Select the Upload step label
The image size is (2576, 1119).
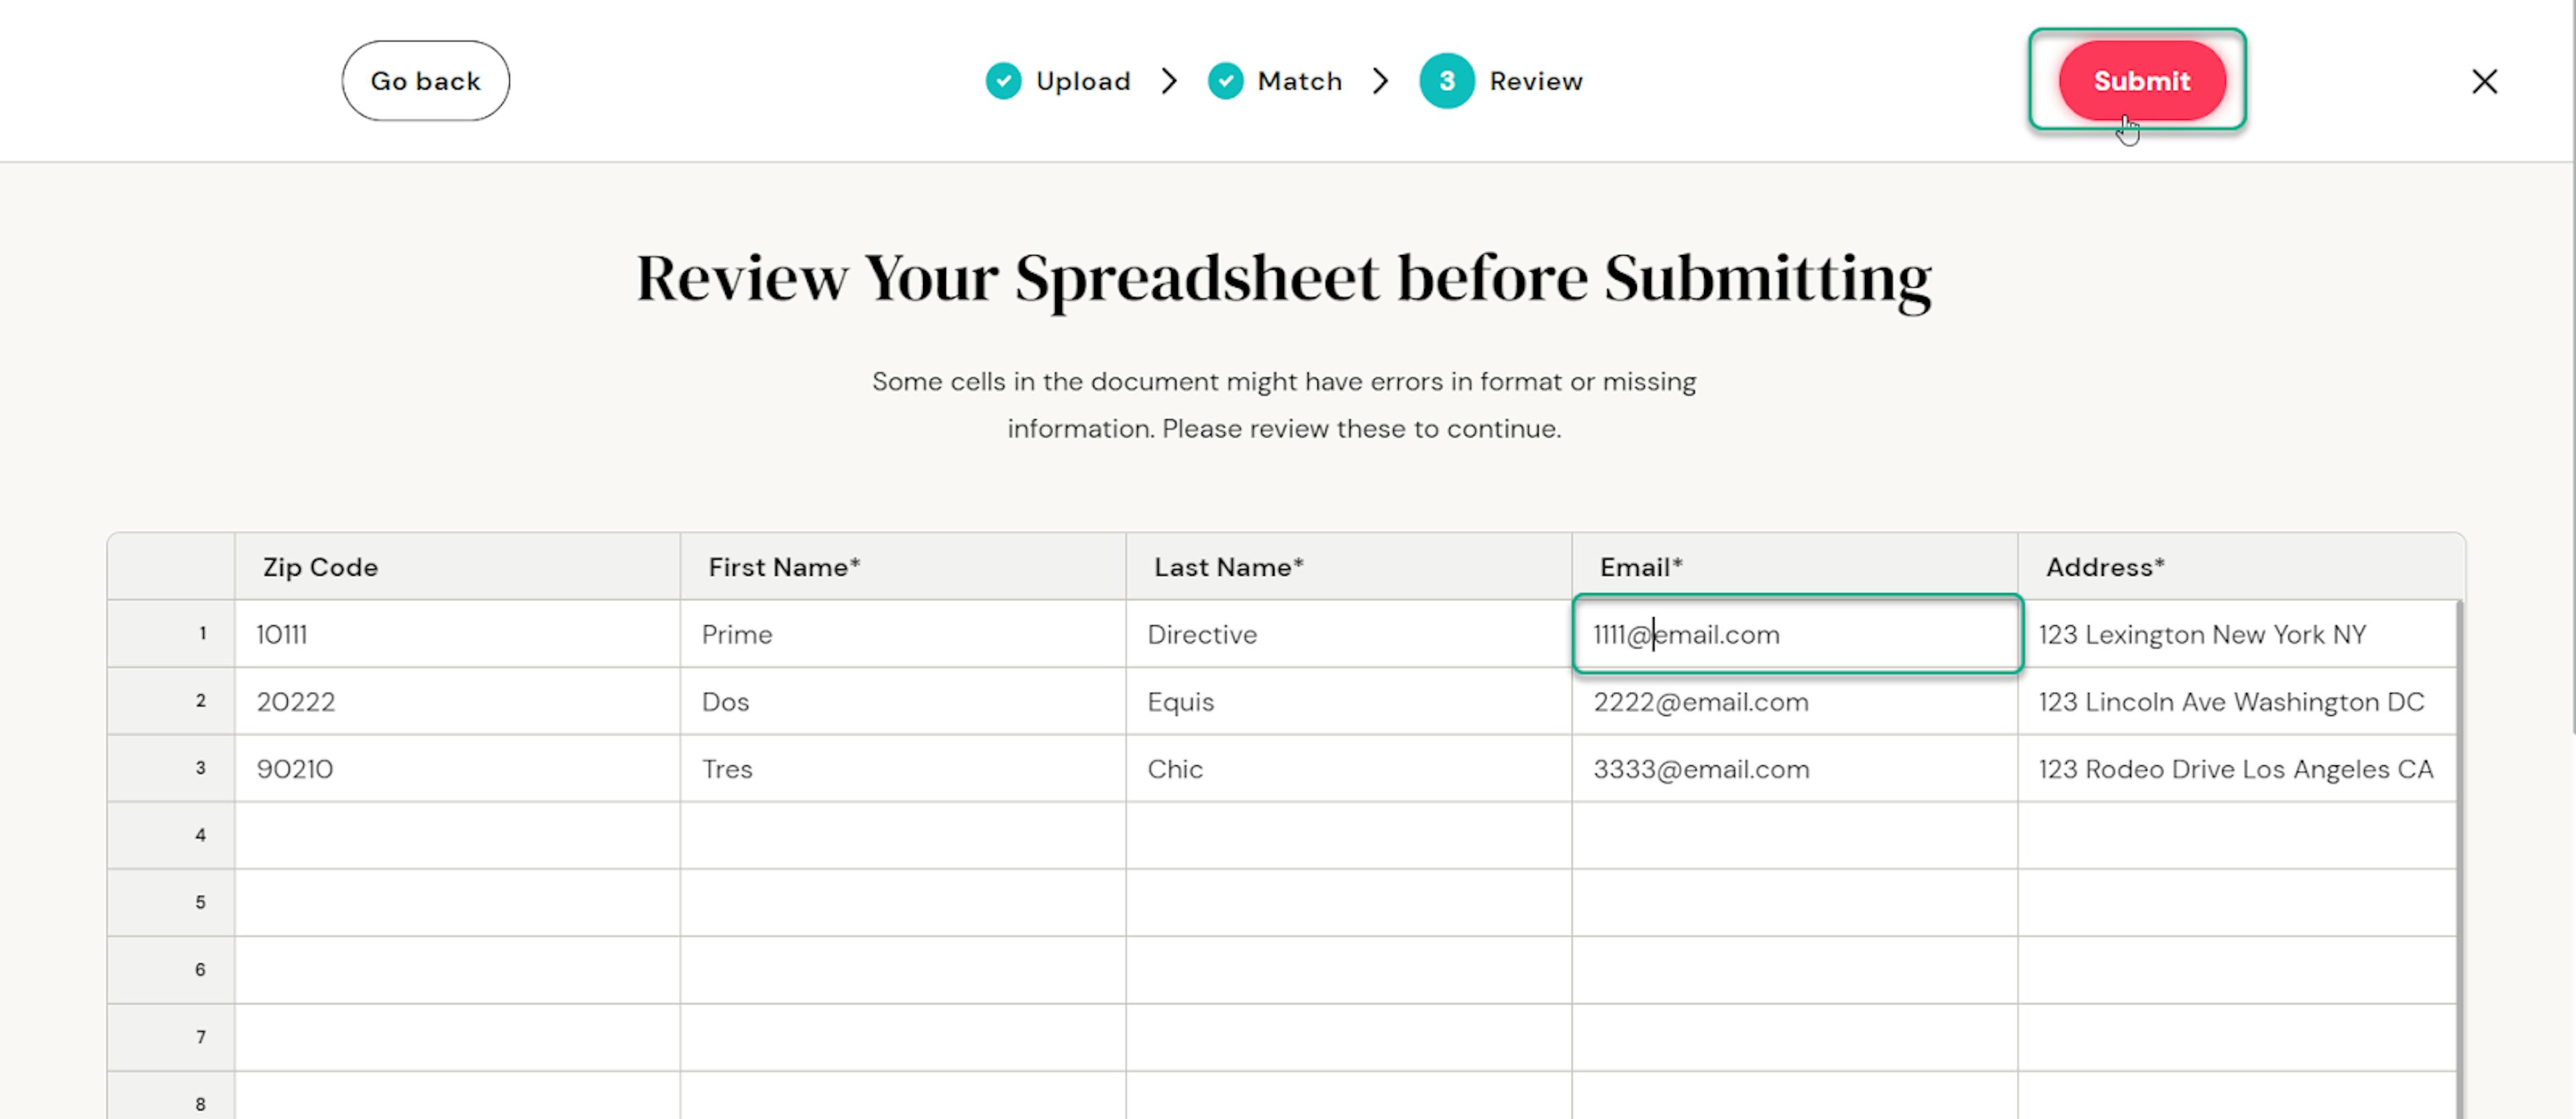(1082, 81)
